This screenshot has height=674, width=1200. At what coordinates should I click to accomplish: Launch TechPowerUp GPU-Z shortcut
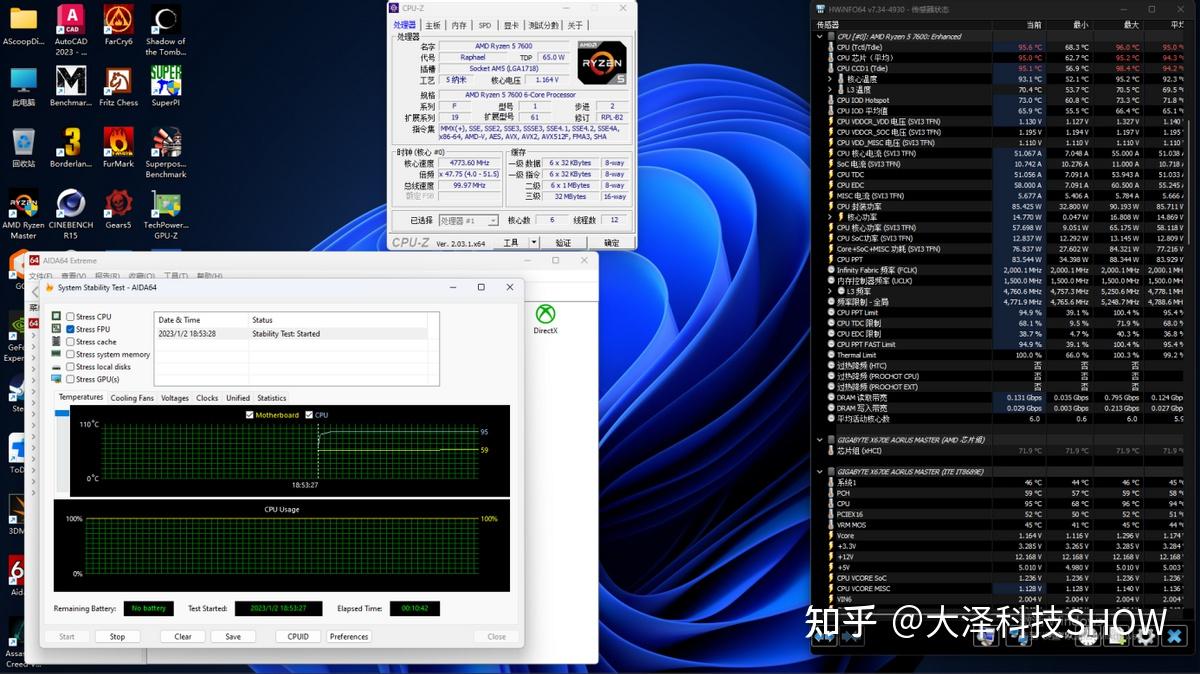(166, 214)
